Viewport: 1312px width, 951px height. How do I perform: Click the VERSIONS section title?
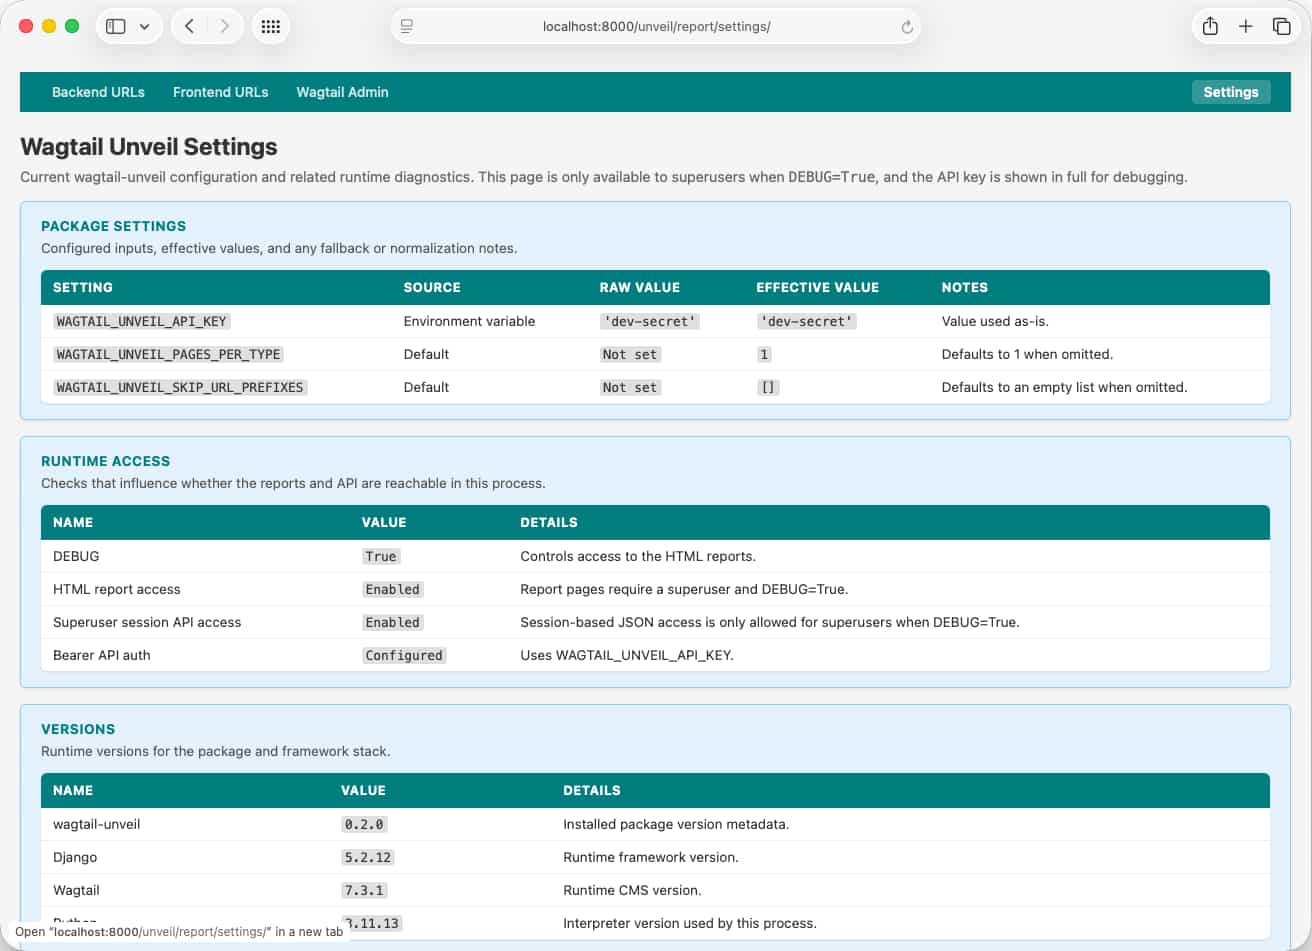(78, 729)
